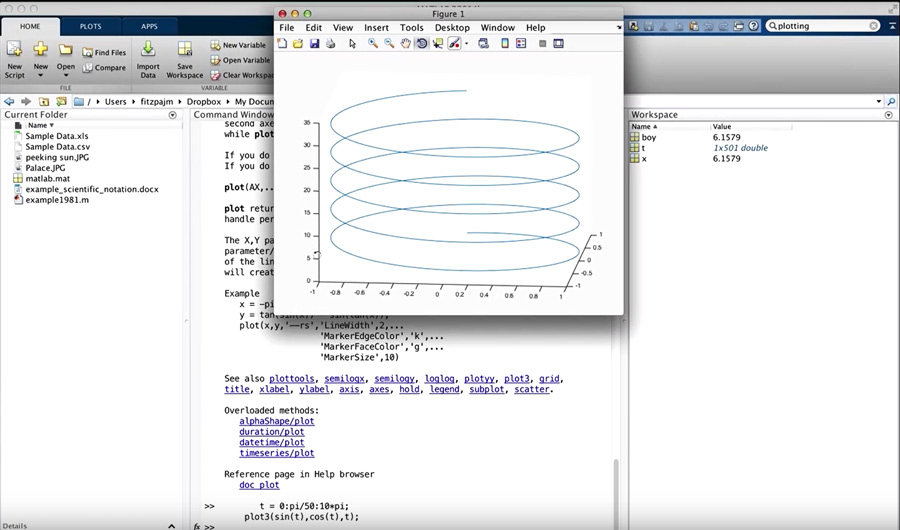The width and height of the screenshot is (900, 530).
Task: Open the plot3 help link
Action: tap(516, 379)
